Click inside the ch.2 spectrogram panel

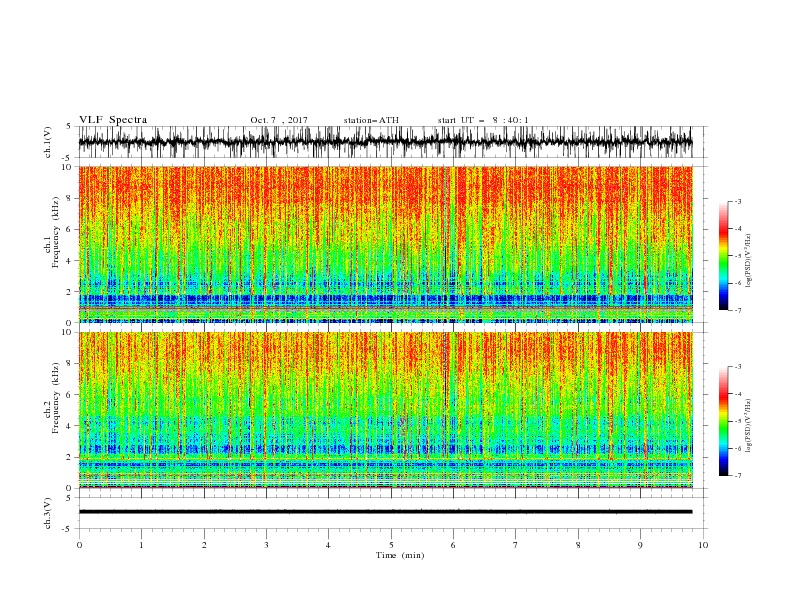pos(385,410)
